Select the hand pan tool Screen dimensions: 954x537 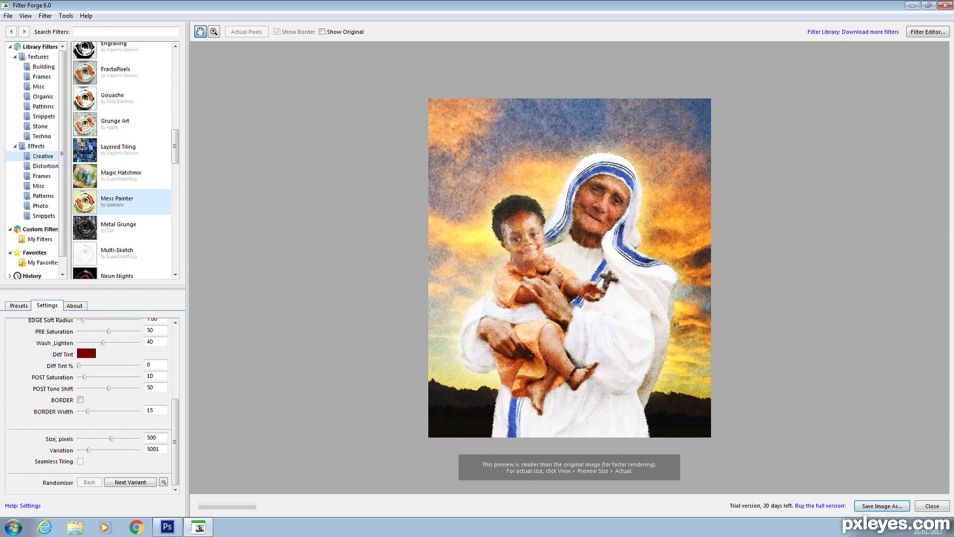[x=200, y=32]
